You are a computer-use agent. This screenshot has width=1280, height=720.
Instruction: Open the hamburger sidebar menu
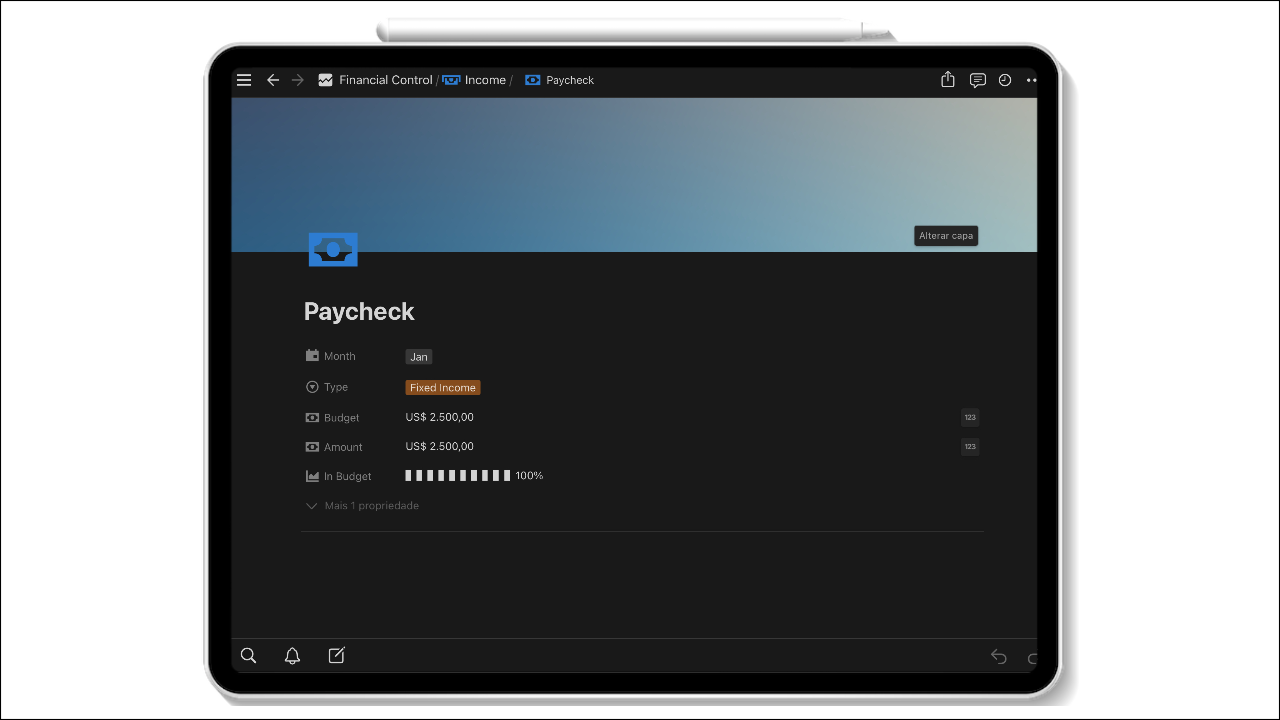coord(244,80)
